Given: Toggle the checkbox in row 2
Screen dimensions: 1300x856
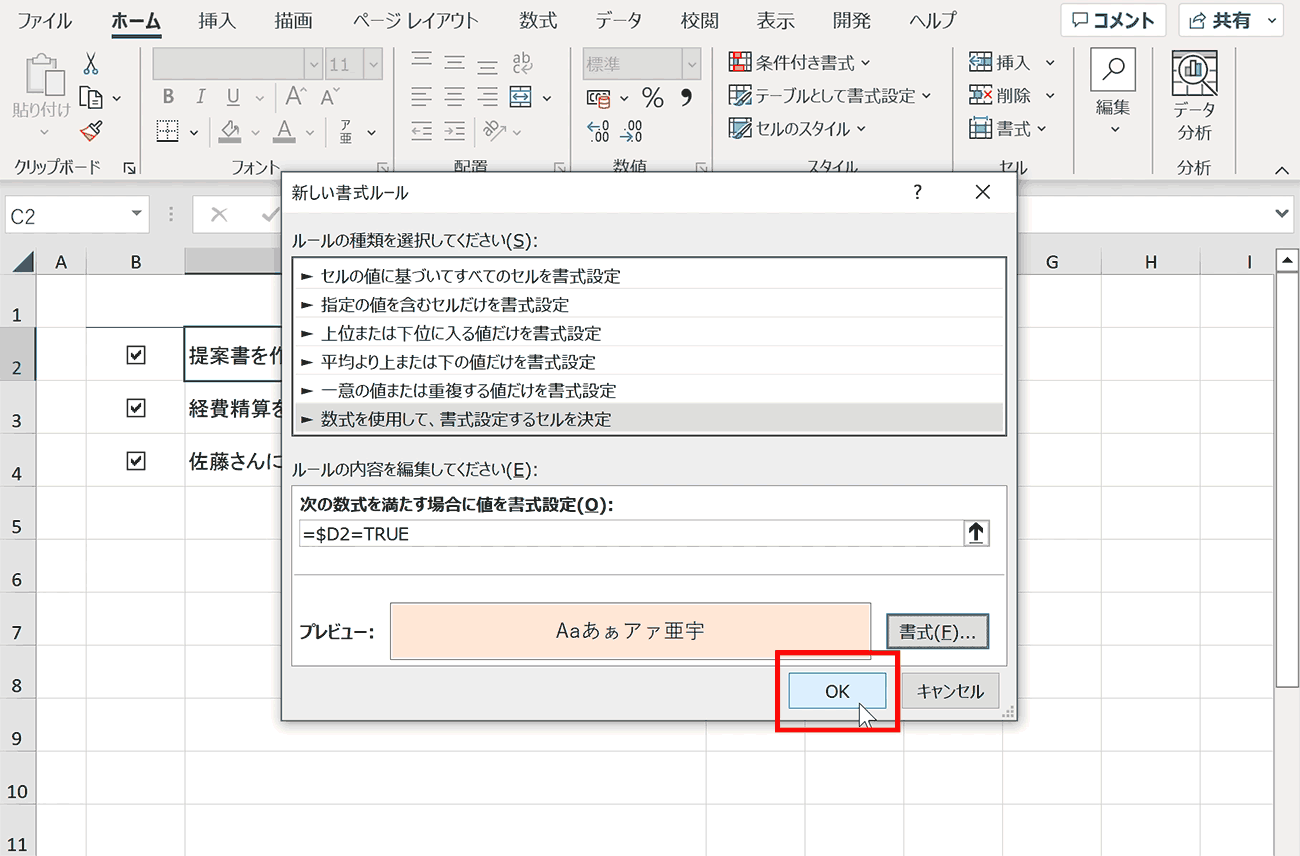Looking at the screenshot, I should [x=137, y=354].
